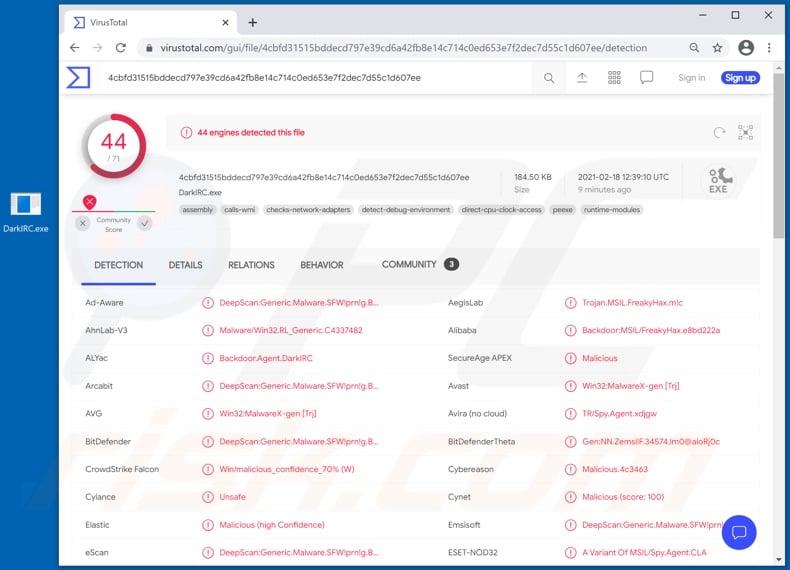
Task: Click TR/Spy.Agent.xdjgw detection text
Action: tap(619, 414)
